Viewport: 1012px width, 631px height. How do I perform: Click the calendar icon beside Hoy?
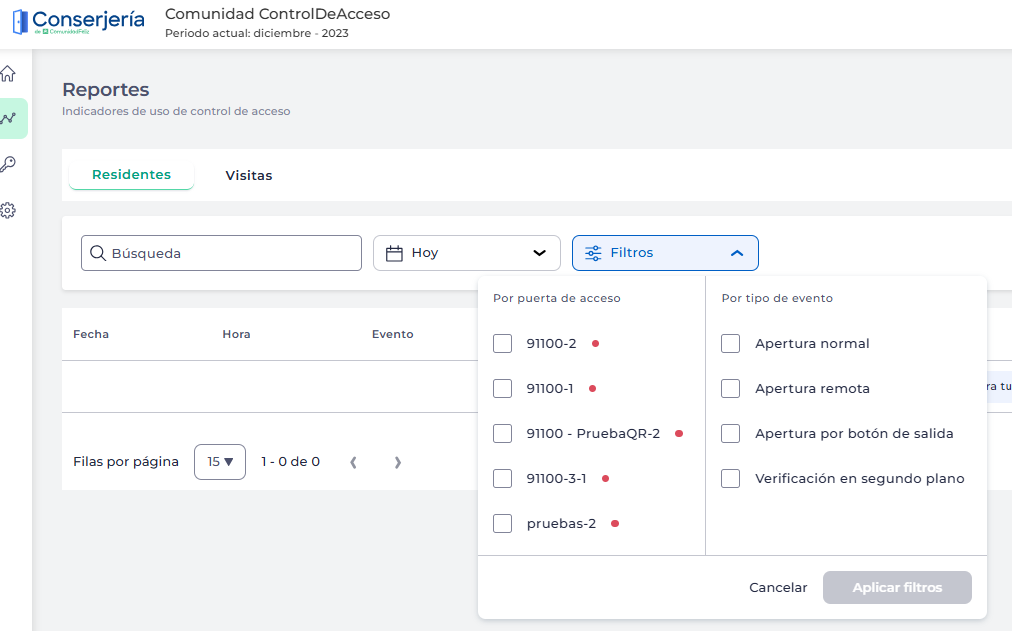(395, 253)
